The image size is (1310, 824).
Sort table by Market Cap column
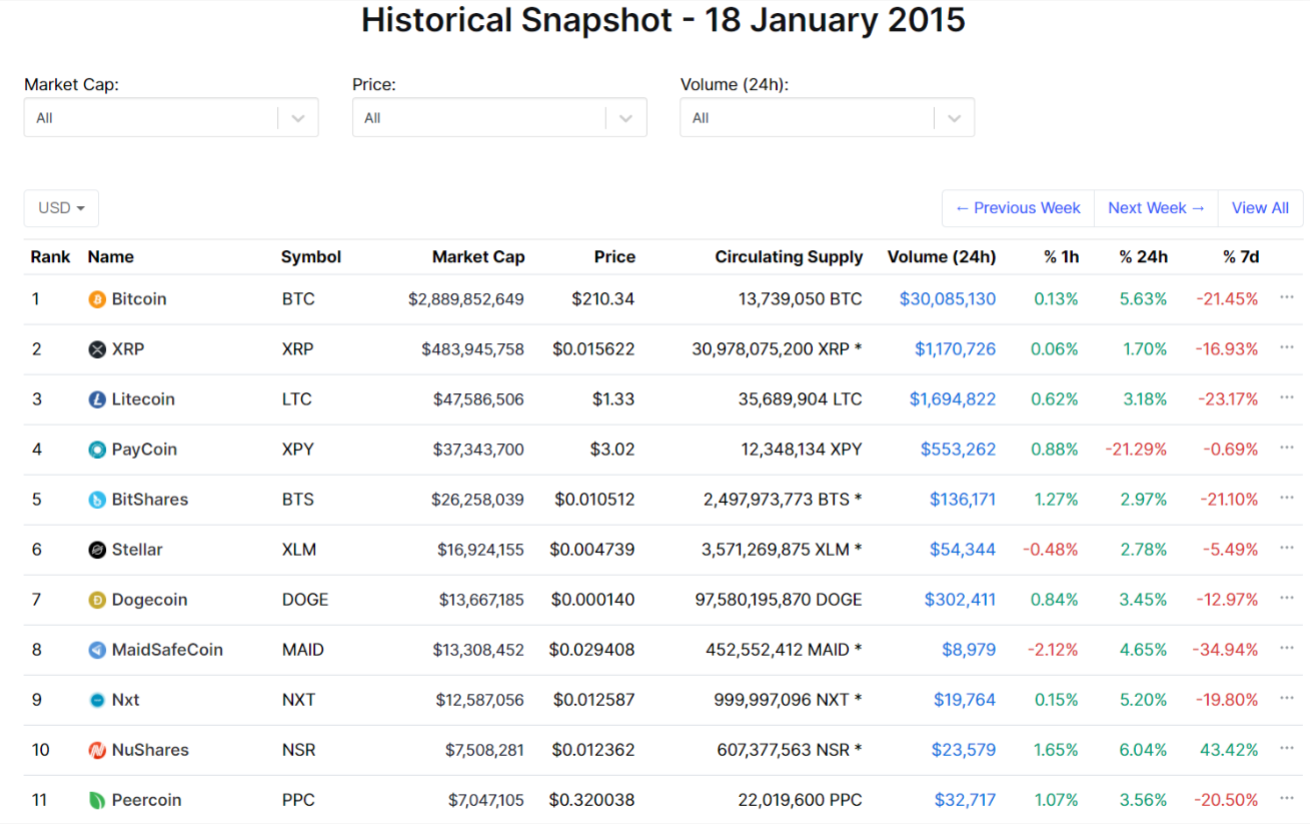[478, 257]
